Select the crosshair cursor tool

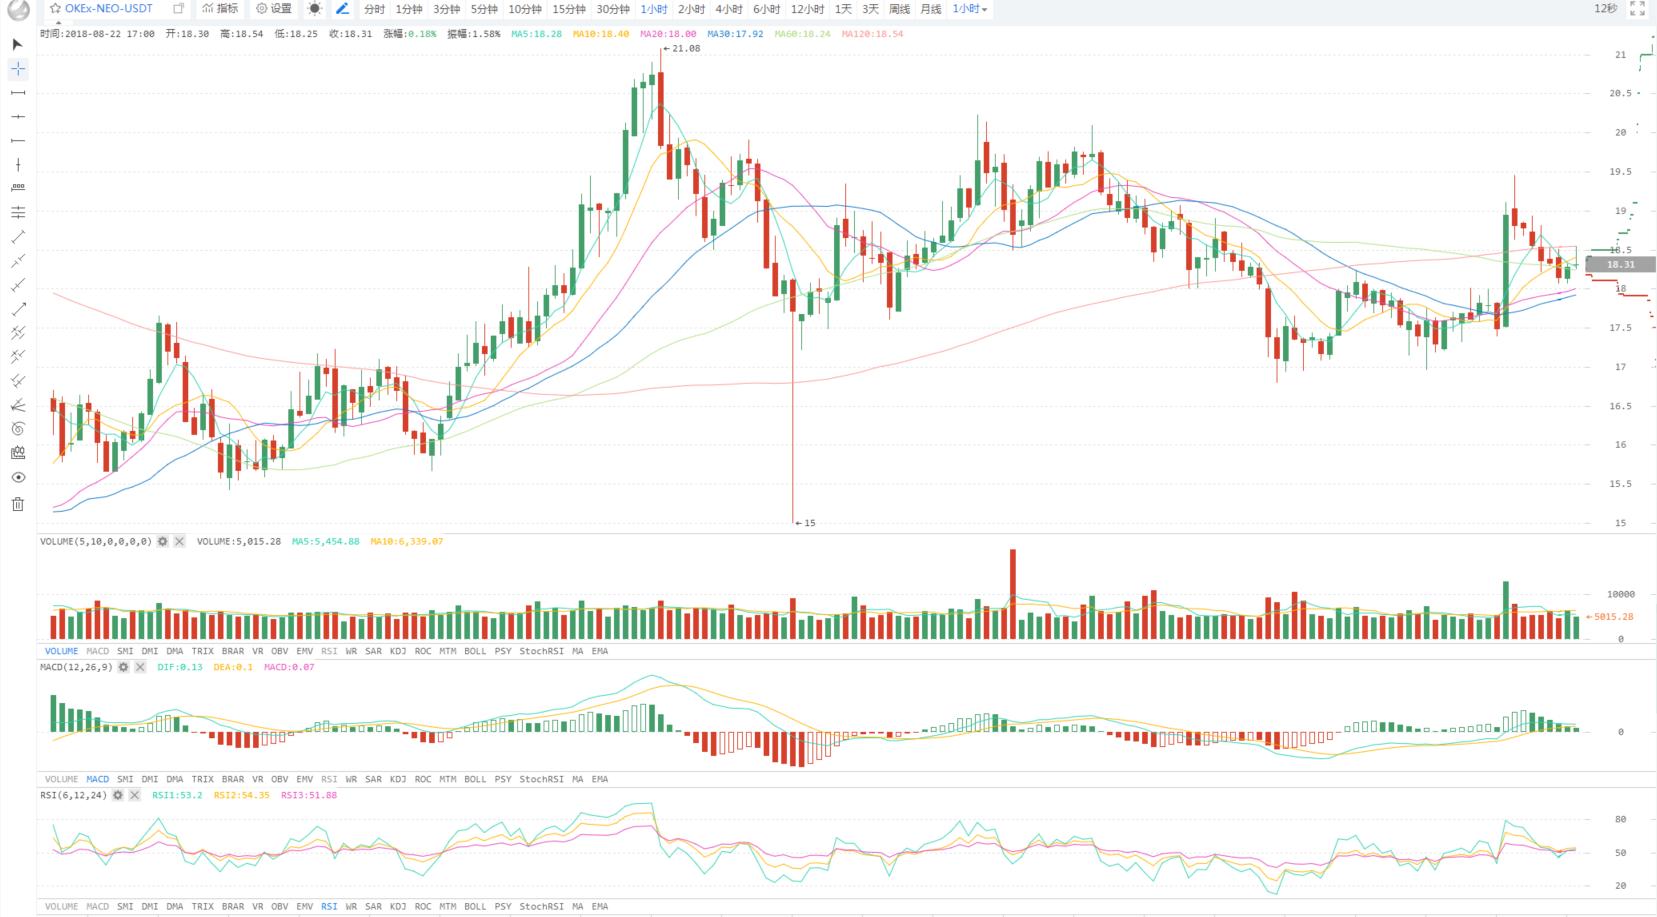(17, 69)
